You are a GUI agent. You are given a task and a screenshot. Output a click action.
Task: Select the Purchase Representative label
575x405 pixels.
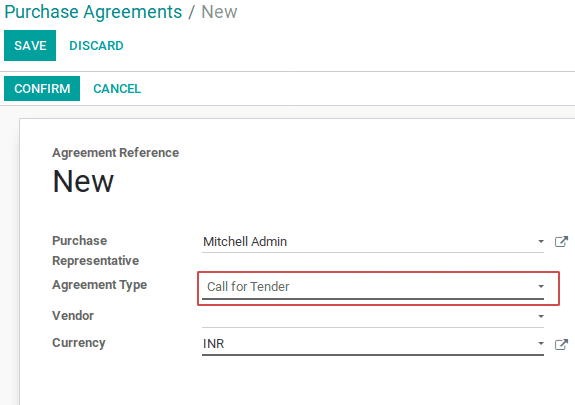coord(95,251)
